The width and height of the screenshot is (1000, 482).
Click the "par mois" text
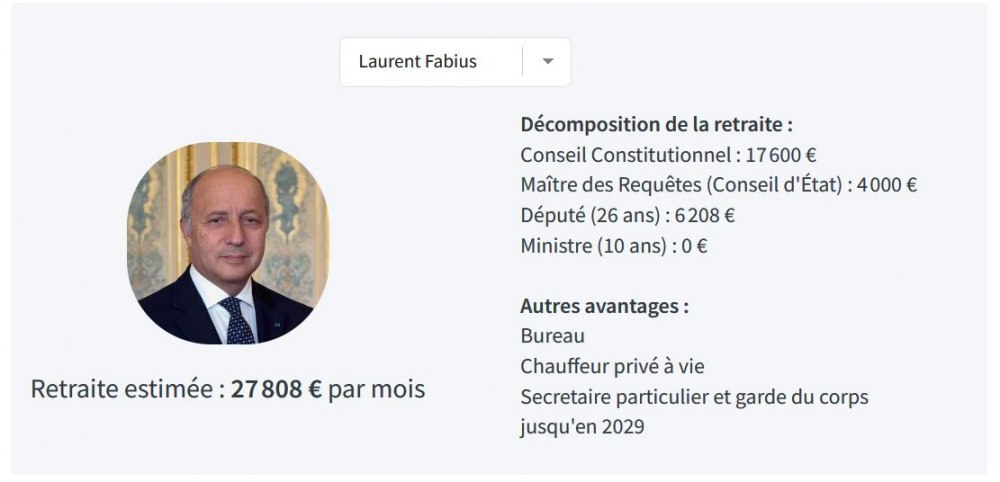[x=377, y=389]
